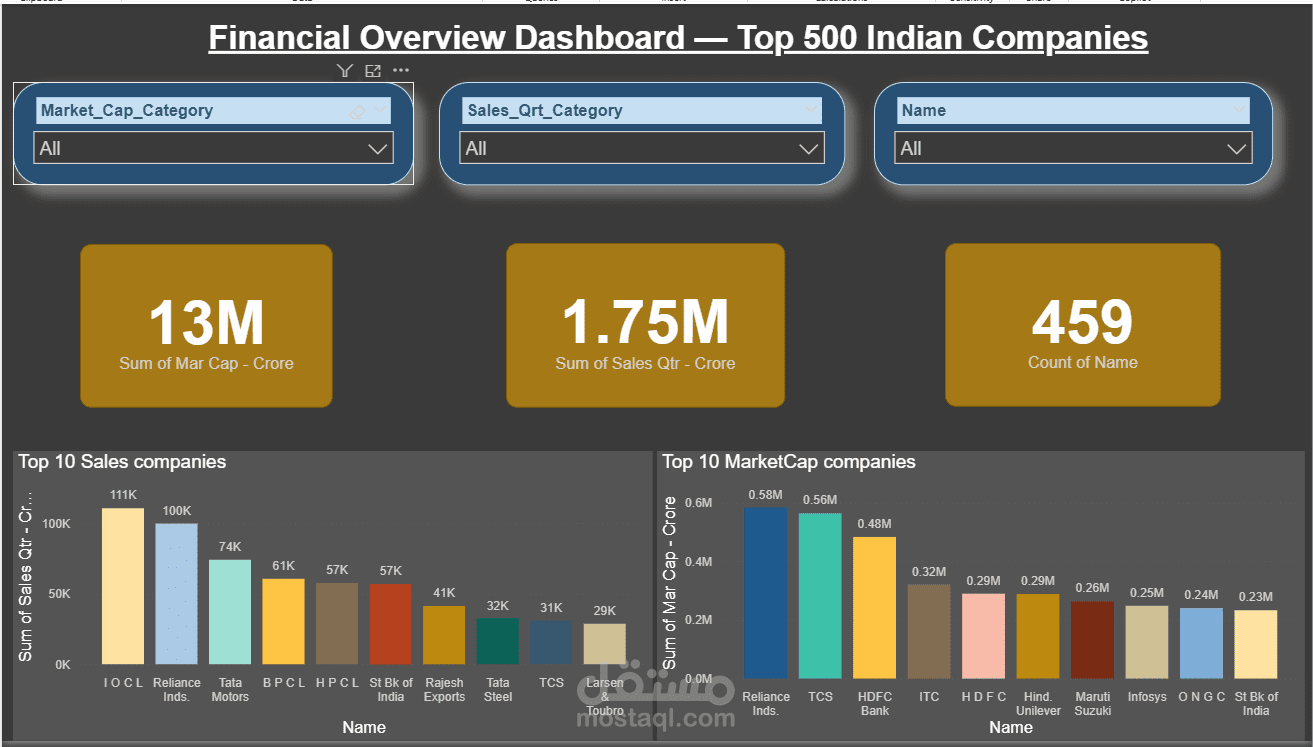Click the Infosys market cap bar
1313x747 pixels.
point(1147,642)
